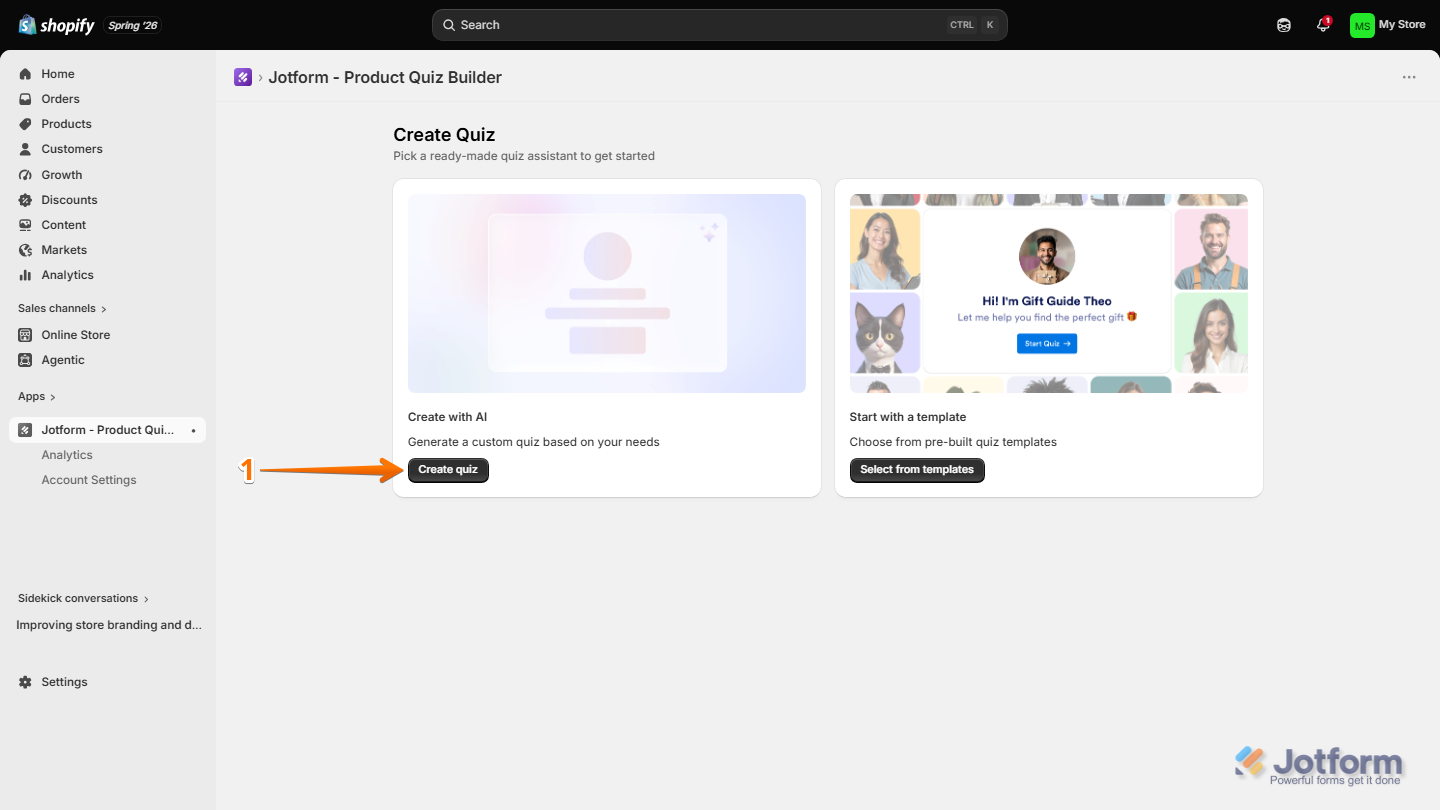Image resolution: width=1440 pixels, height=810 pixels.
Task: Click the Products tag icon
Action: click(26, 124)
